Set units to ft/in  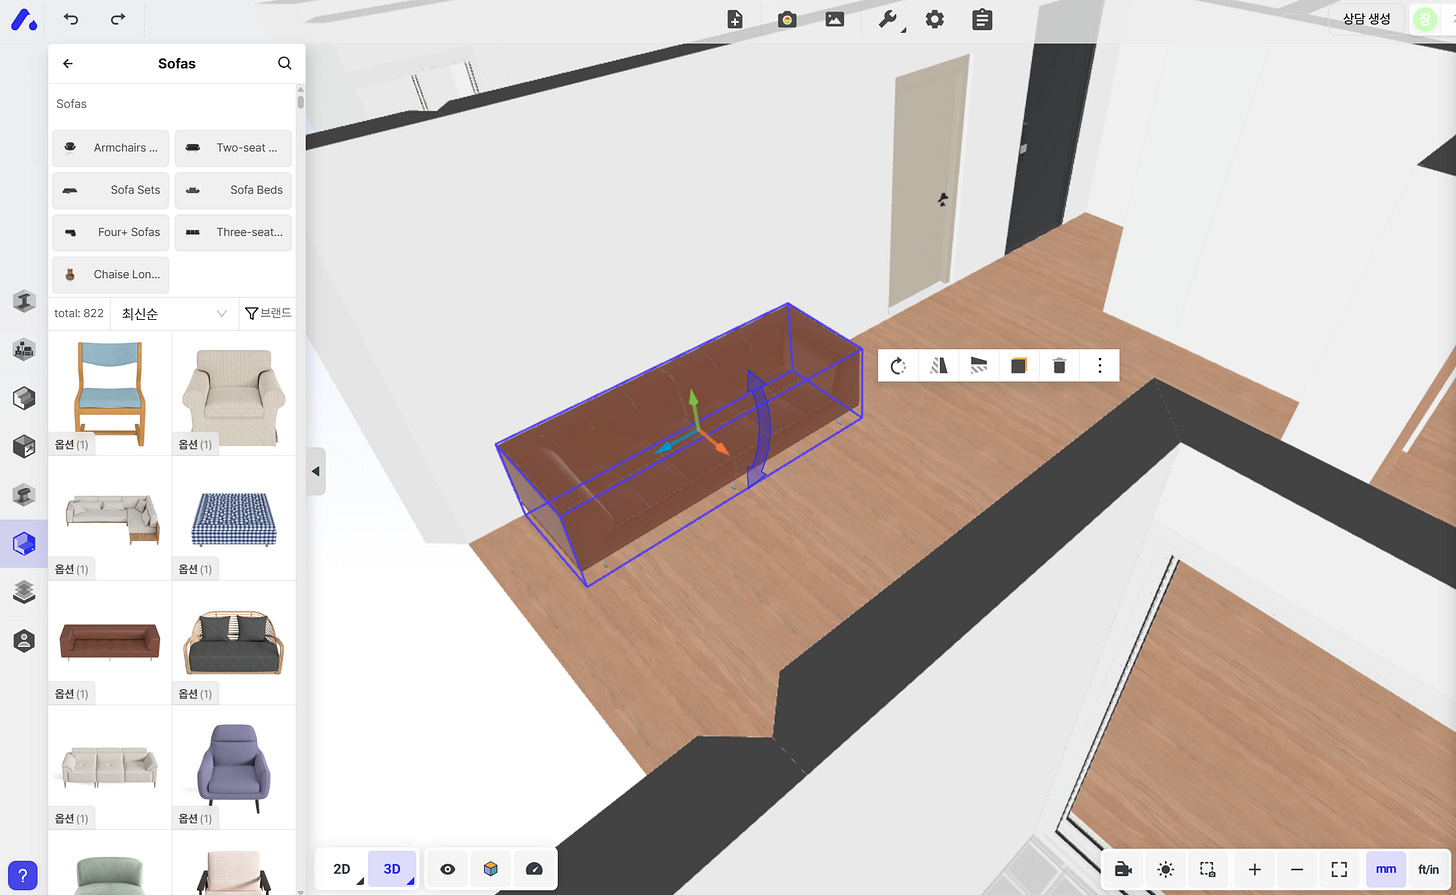pyautogui.click(x=1429, y=869)
